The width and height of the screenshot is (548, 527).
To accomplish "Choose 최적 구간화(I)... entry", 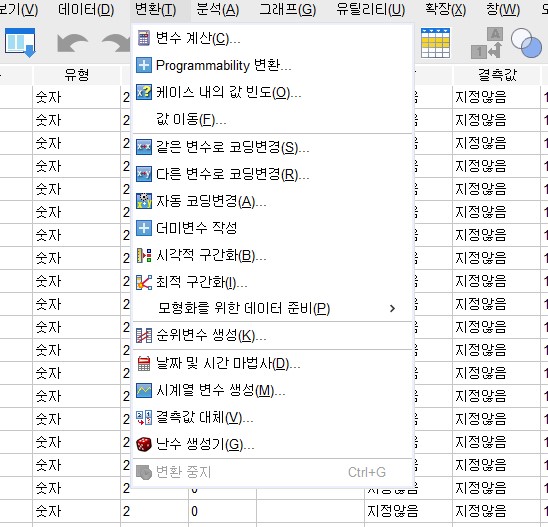I will point(273,282).
